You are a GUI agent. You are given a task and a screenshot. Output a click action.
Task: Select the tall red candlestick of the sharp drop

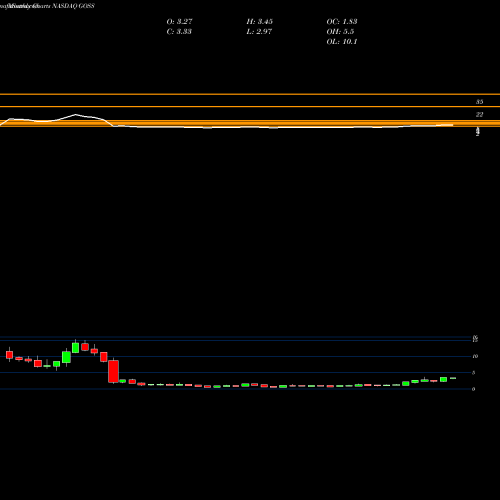114,371
